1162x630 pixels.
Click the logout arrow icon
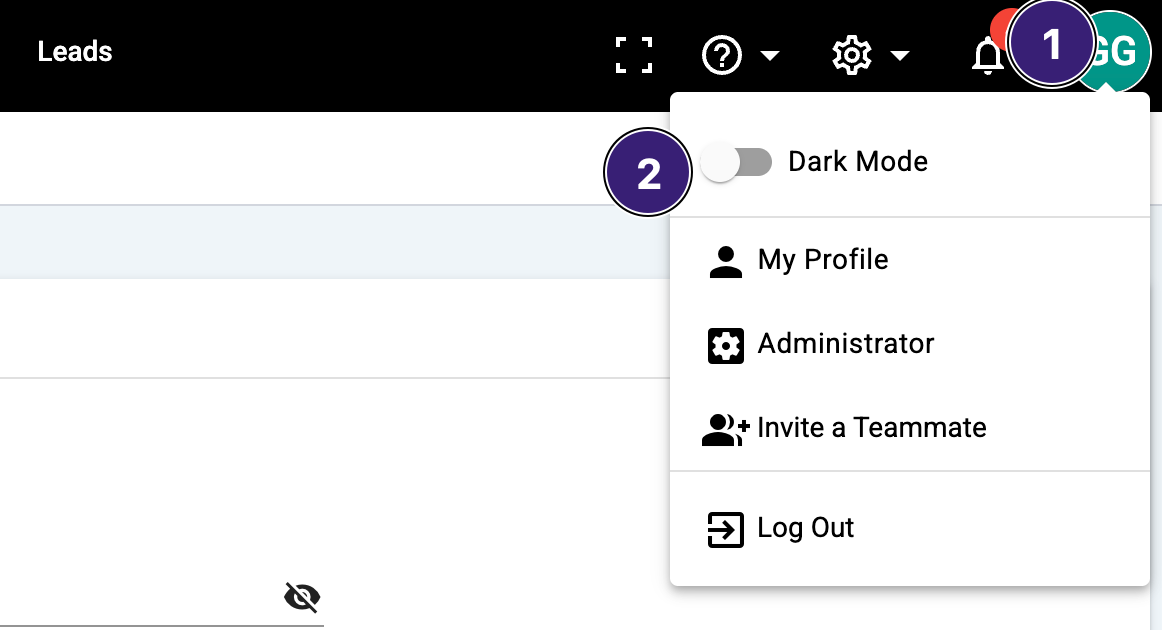click(725, 529)
